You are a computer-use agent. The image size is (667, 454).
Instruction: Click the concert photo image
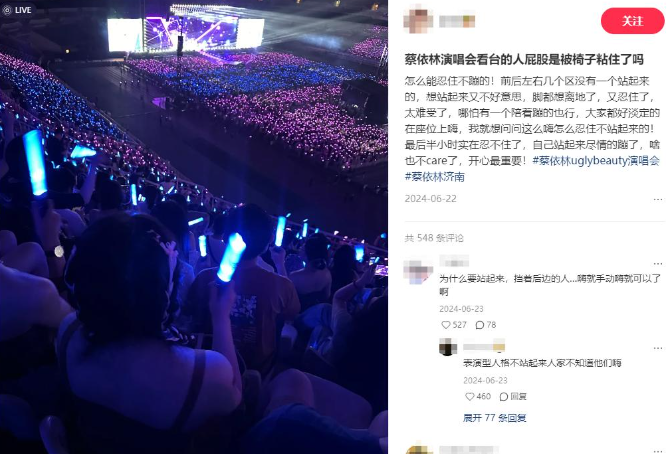[194, 227]
